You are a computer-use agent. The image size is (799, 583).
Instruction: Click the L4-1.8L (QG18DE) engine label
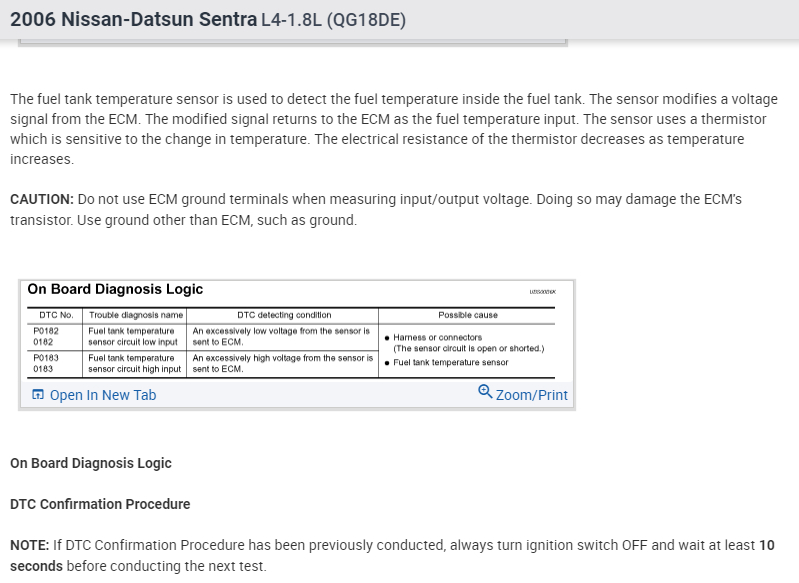[x=332, y=20]
